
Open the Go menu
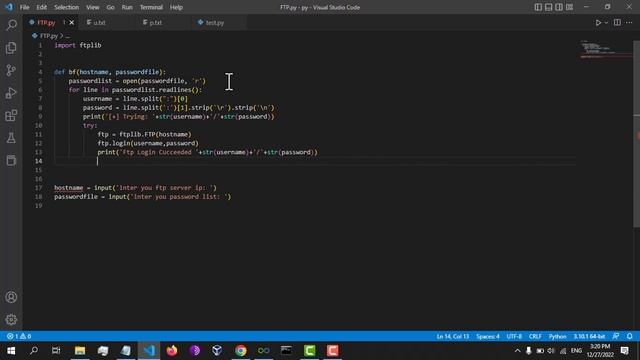tap(111, 7)
